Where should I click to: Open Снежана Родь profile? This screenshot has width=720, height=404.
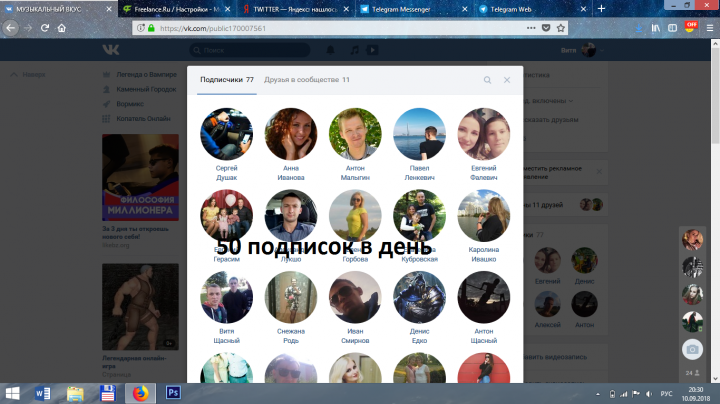pyautogui.click(x=291, y=336)
